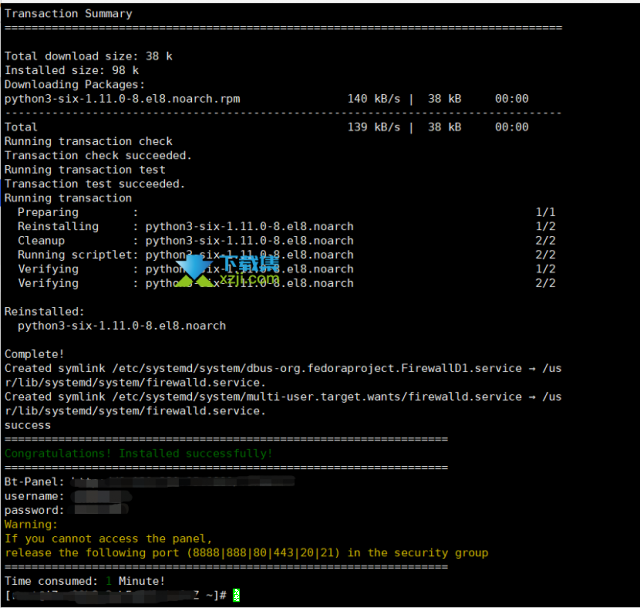640x608 pixels.
Task: Click 'Congratulations! Installed successfully!' message
Action: pyautogui.click(x=138, y=453)
